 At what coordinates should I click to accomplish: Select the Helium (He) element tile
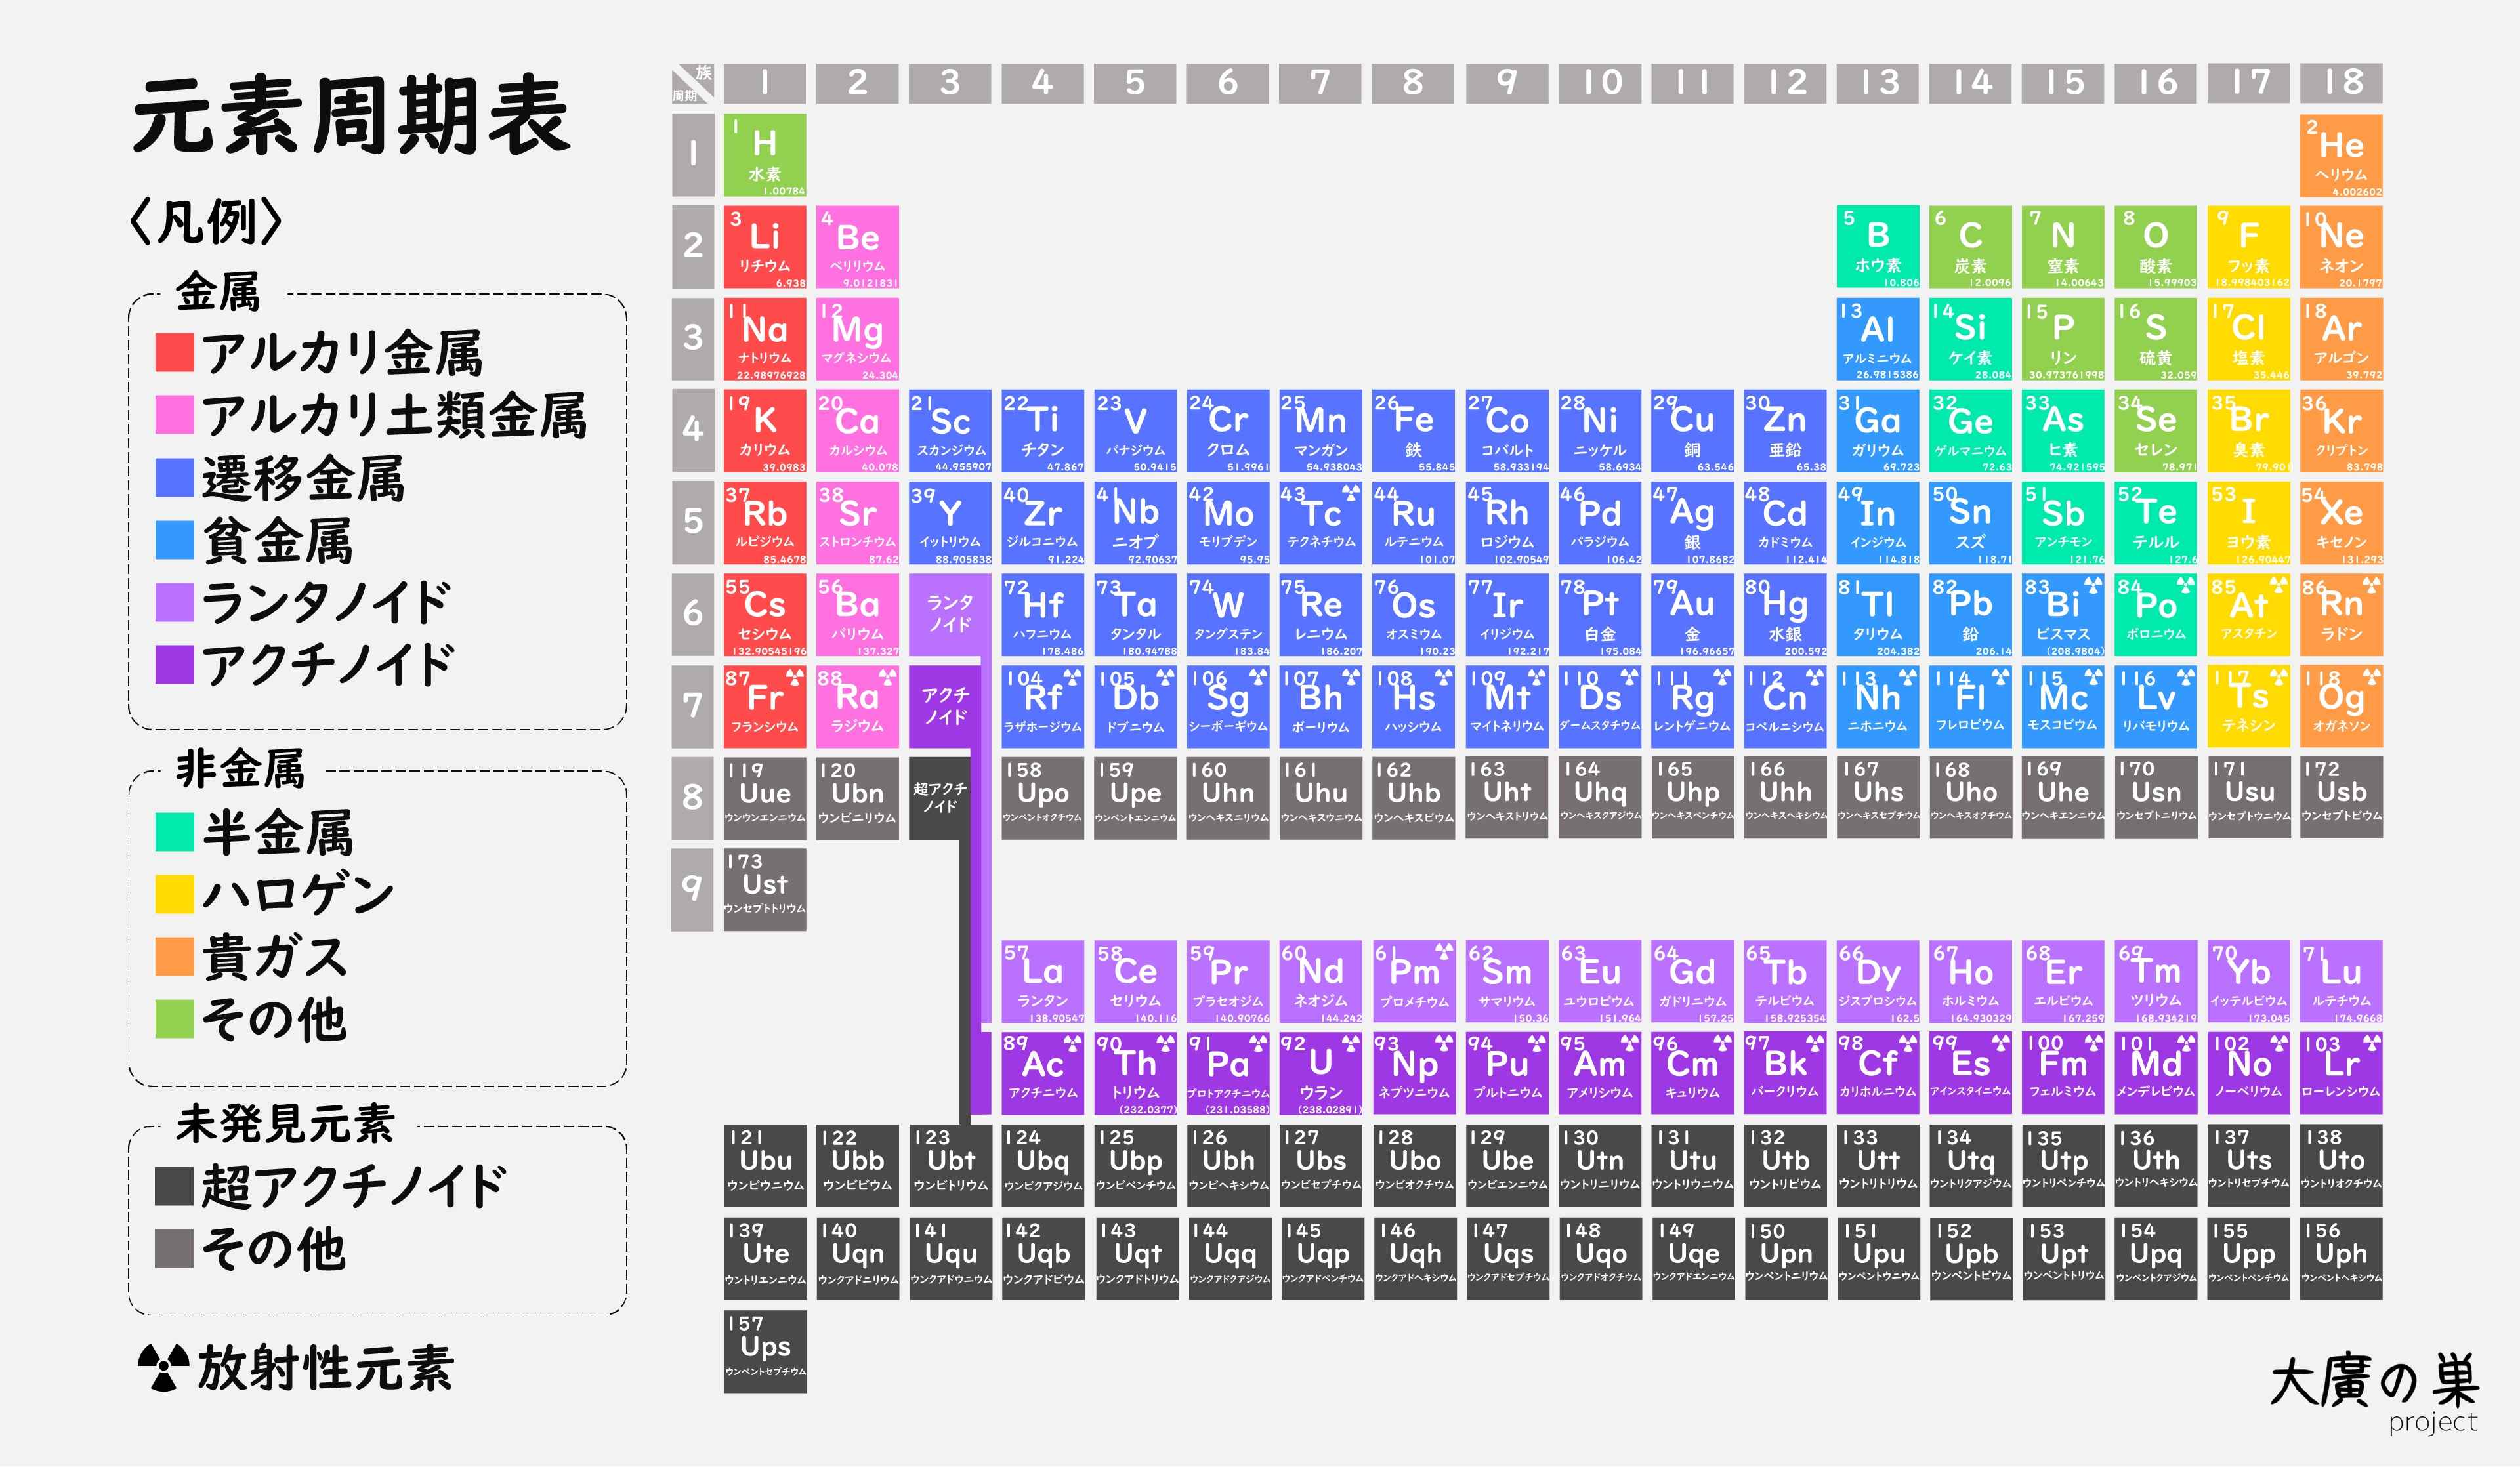pyautogui.click(x=2340, y=154)
